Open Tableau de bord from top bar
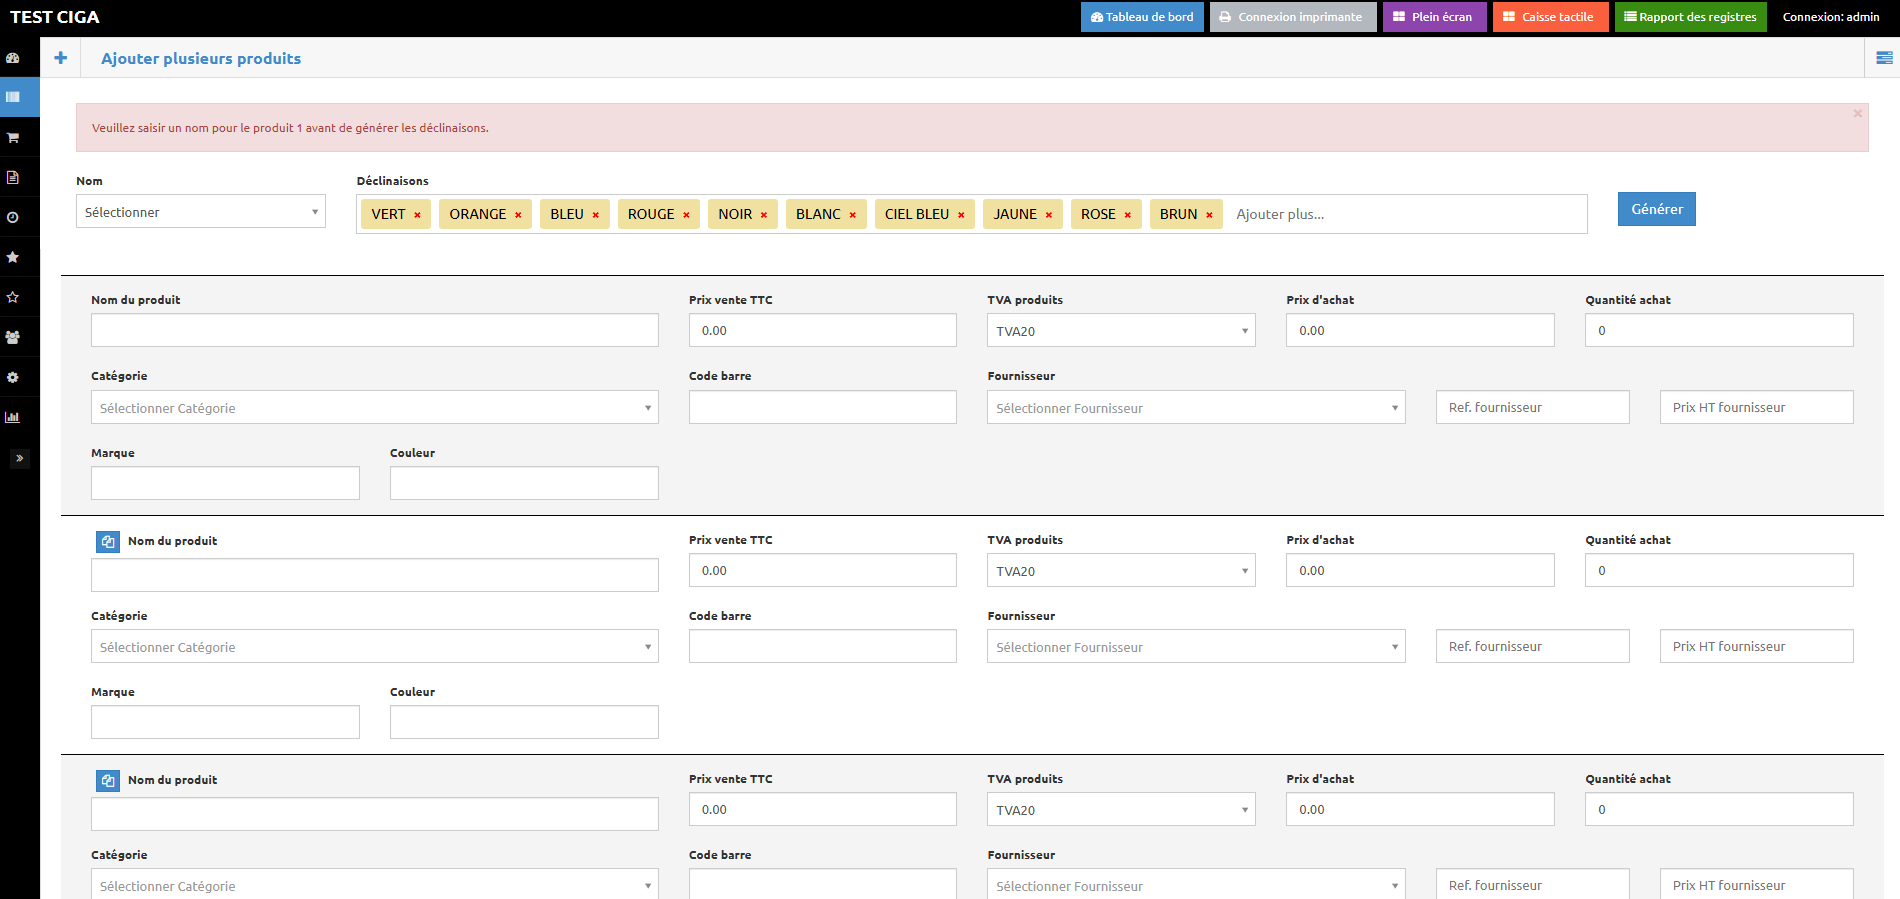1900x899 pixels. click(1142, 17)
